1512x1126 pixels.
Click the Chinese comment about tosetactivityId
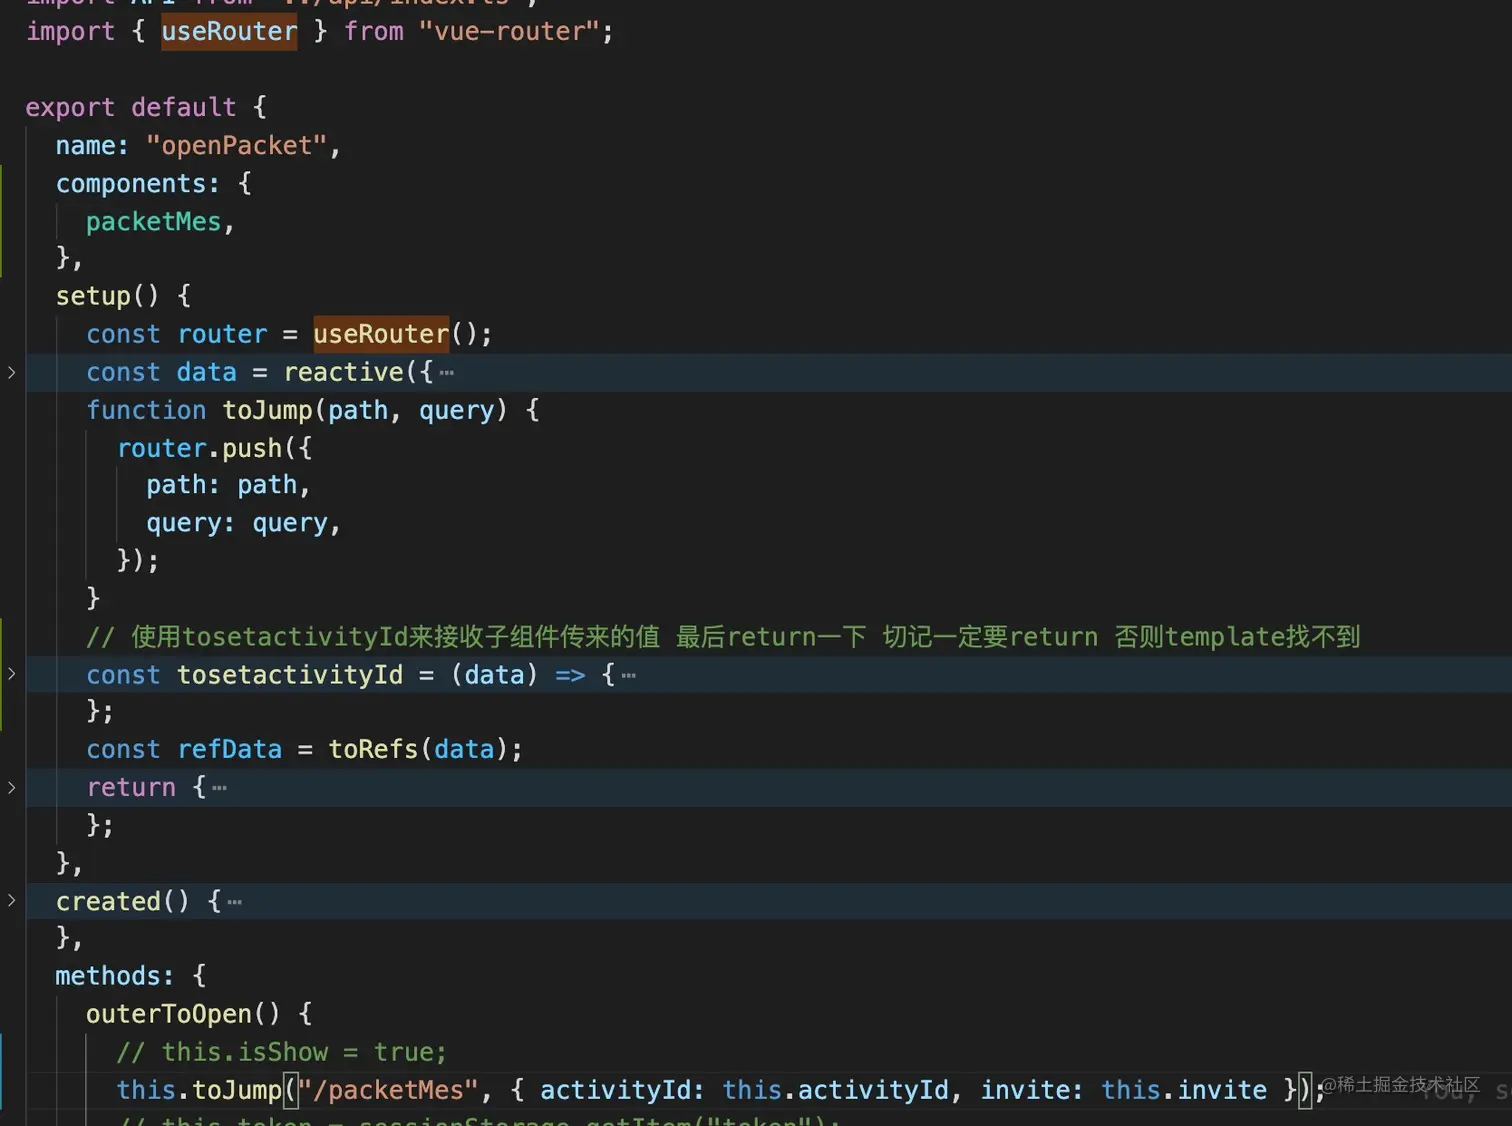(723, 637)
